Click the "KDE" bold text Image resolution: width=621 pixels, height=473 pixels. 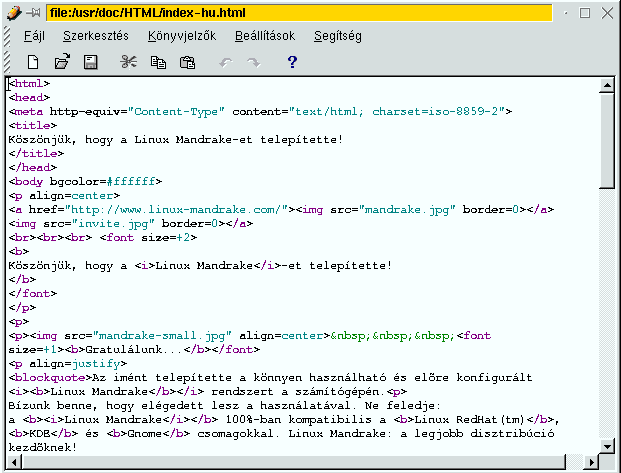pos(40,434)
